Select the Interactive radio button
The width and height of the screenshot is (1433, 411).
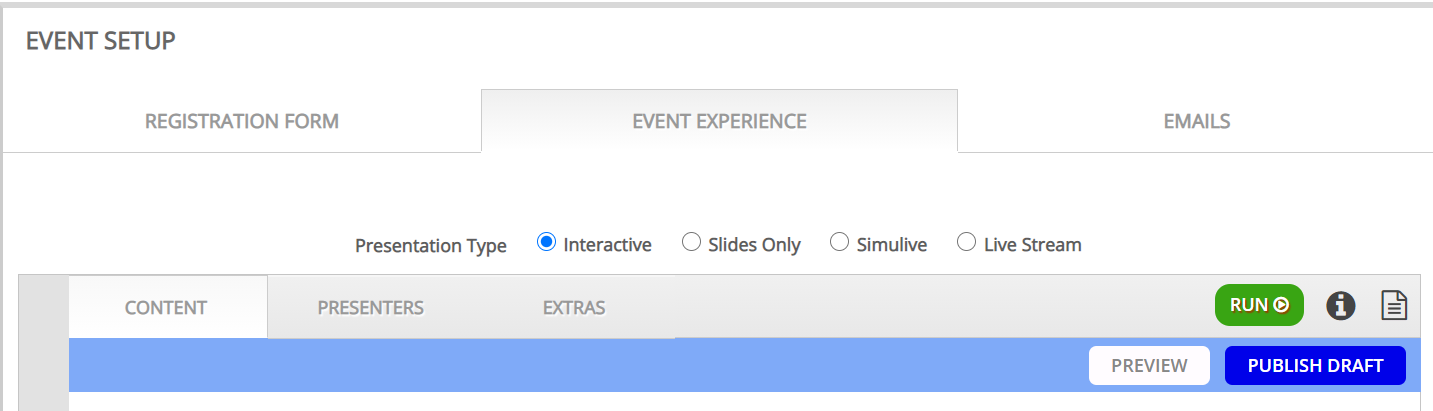[x=546, y=242]
